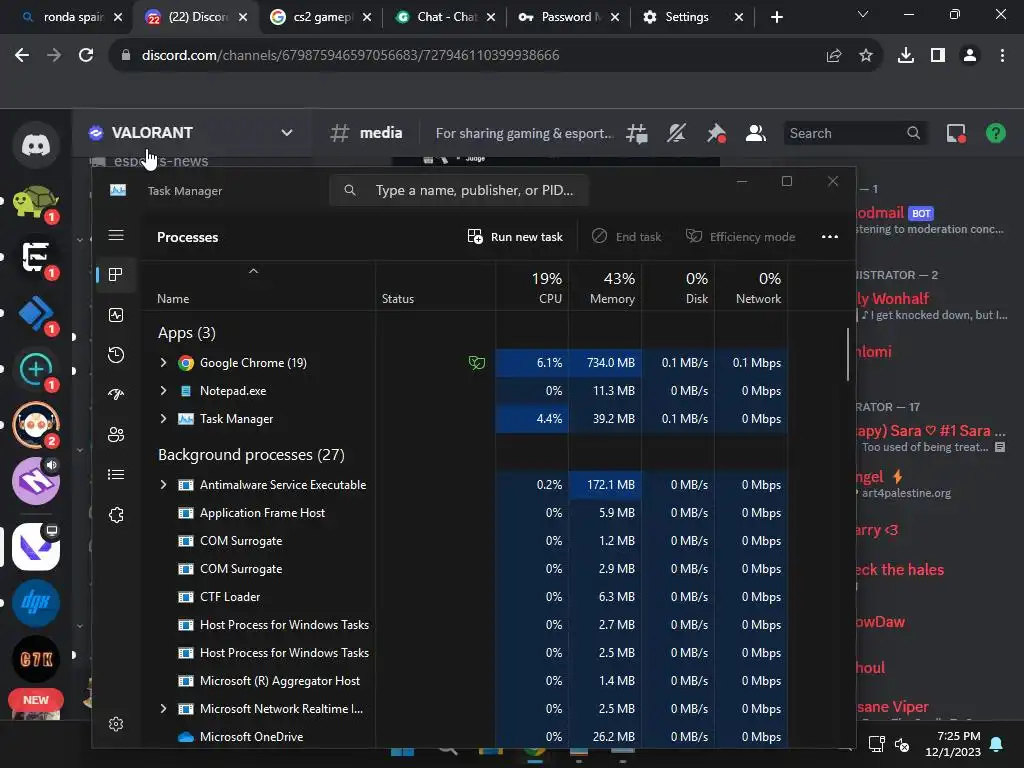Click End task button
The width and height of the screenshot is (1024, 768).
(626, 236)
